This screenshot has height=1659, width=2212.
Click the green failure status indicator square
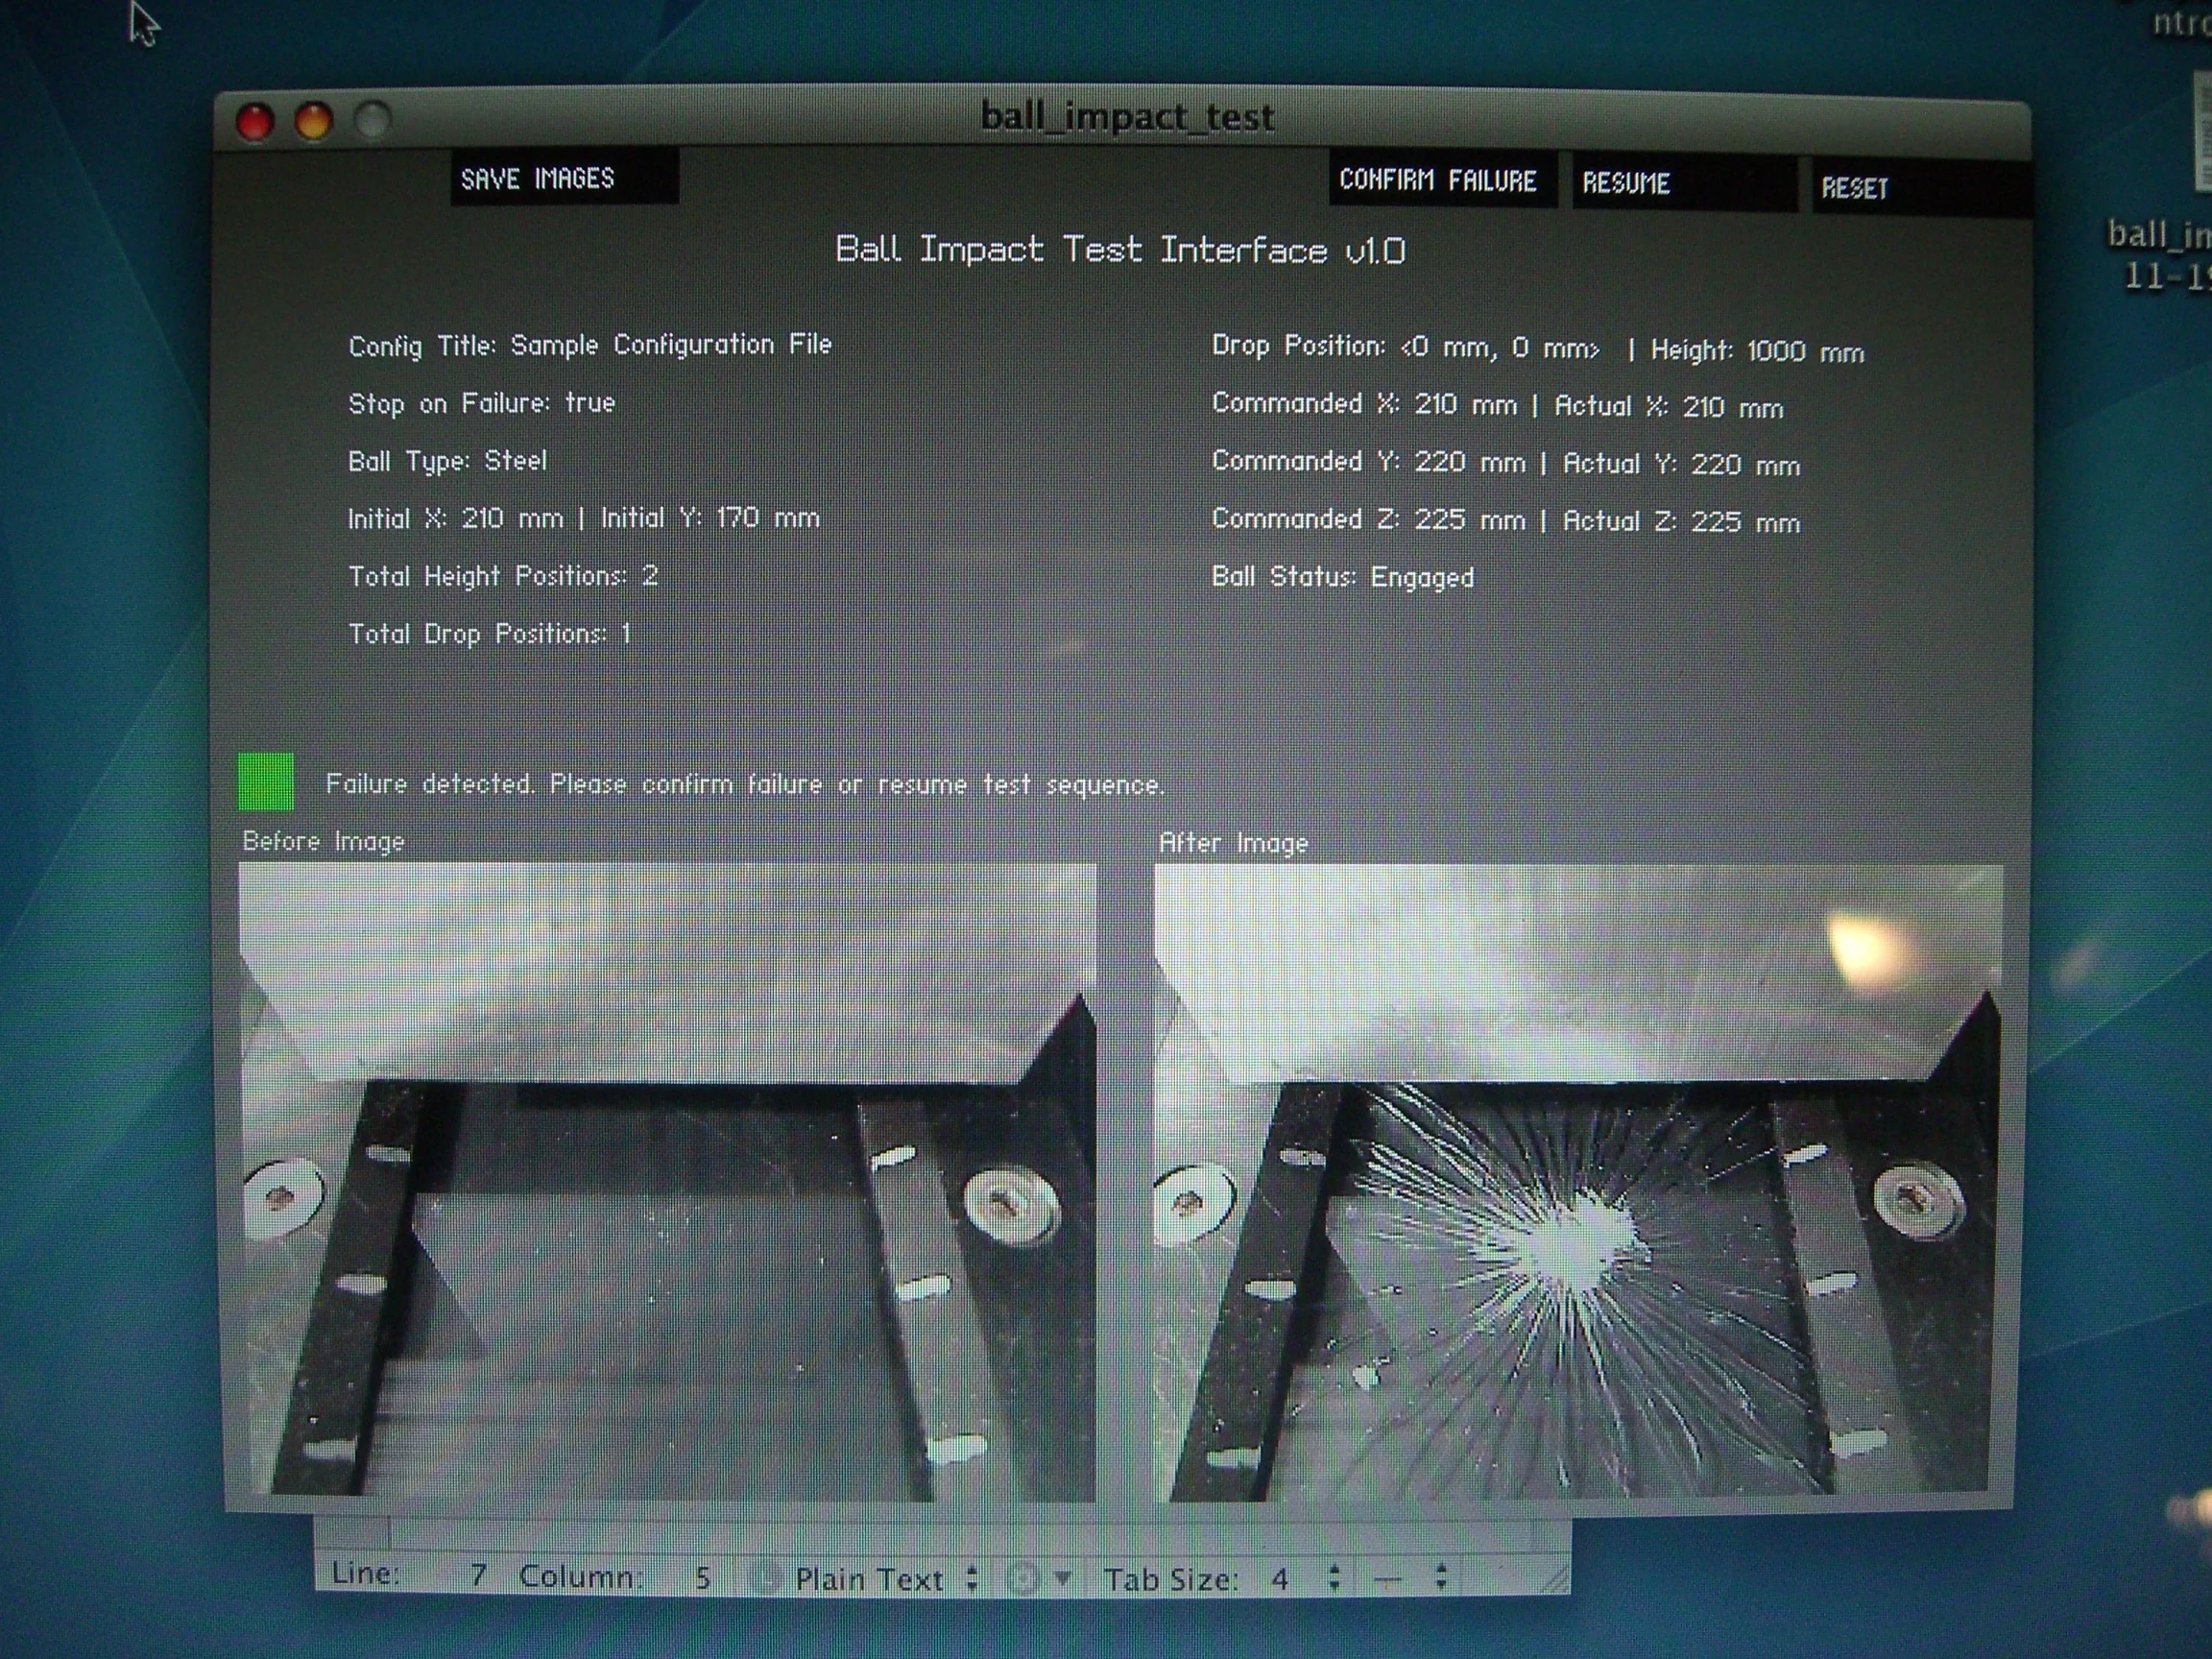tap(266, 781)
